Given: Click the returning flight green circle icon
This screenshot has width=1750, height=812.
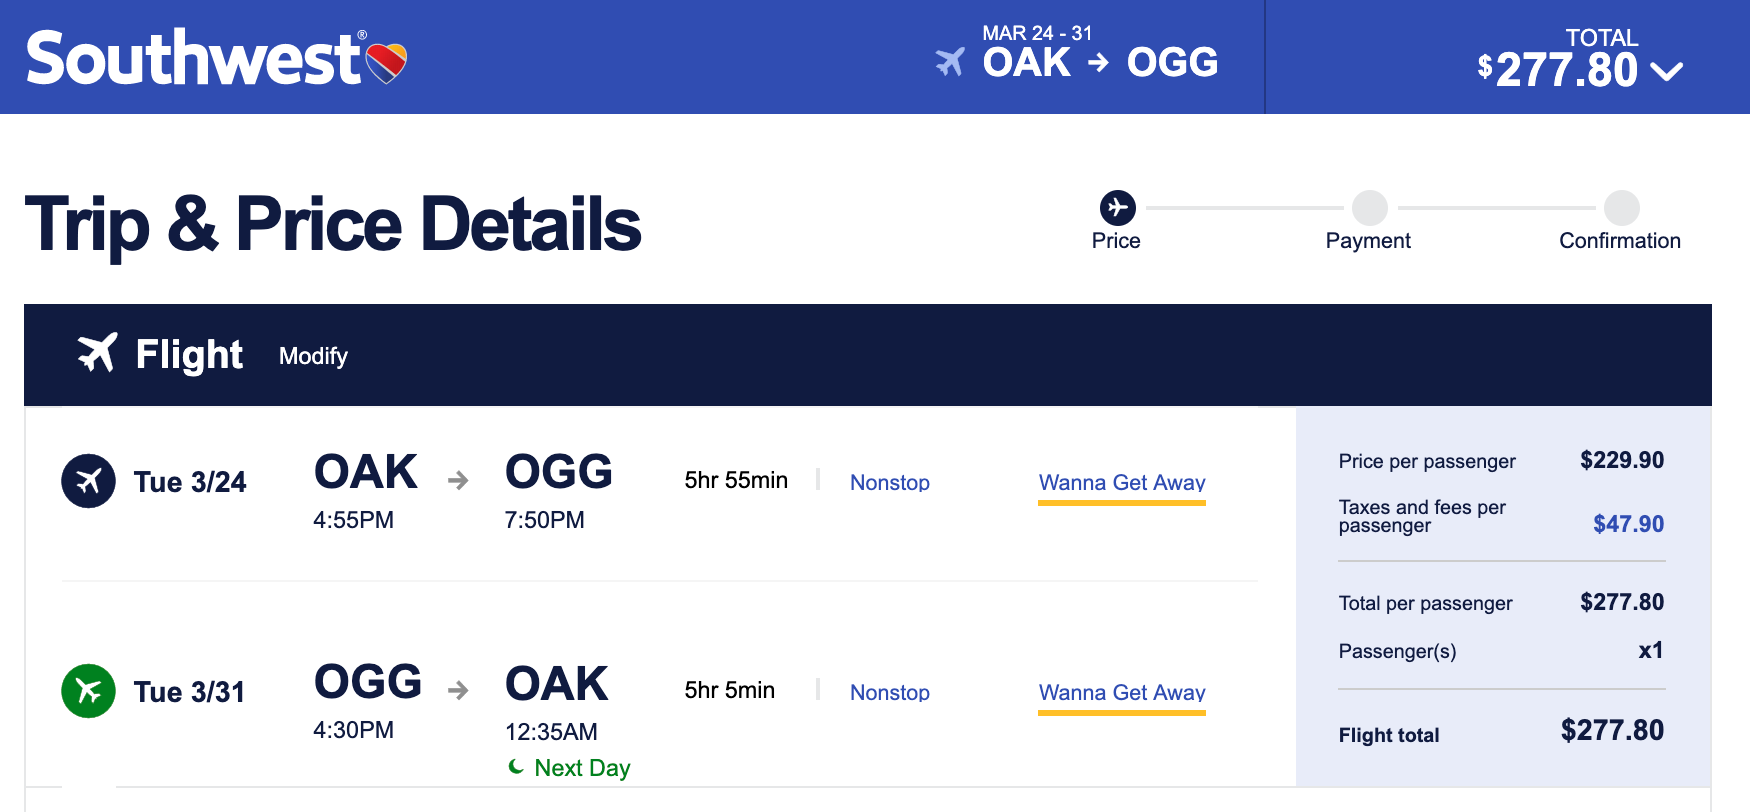Looking at the screenshot, I should pos(88,691).
